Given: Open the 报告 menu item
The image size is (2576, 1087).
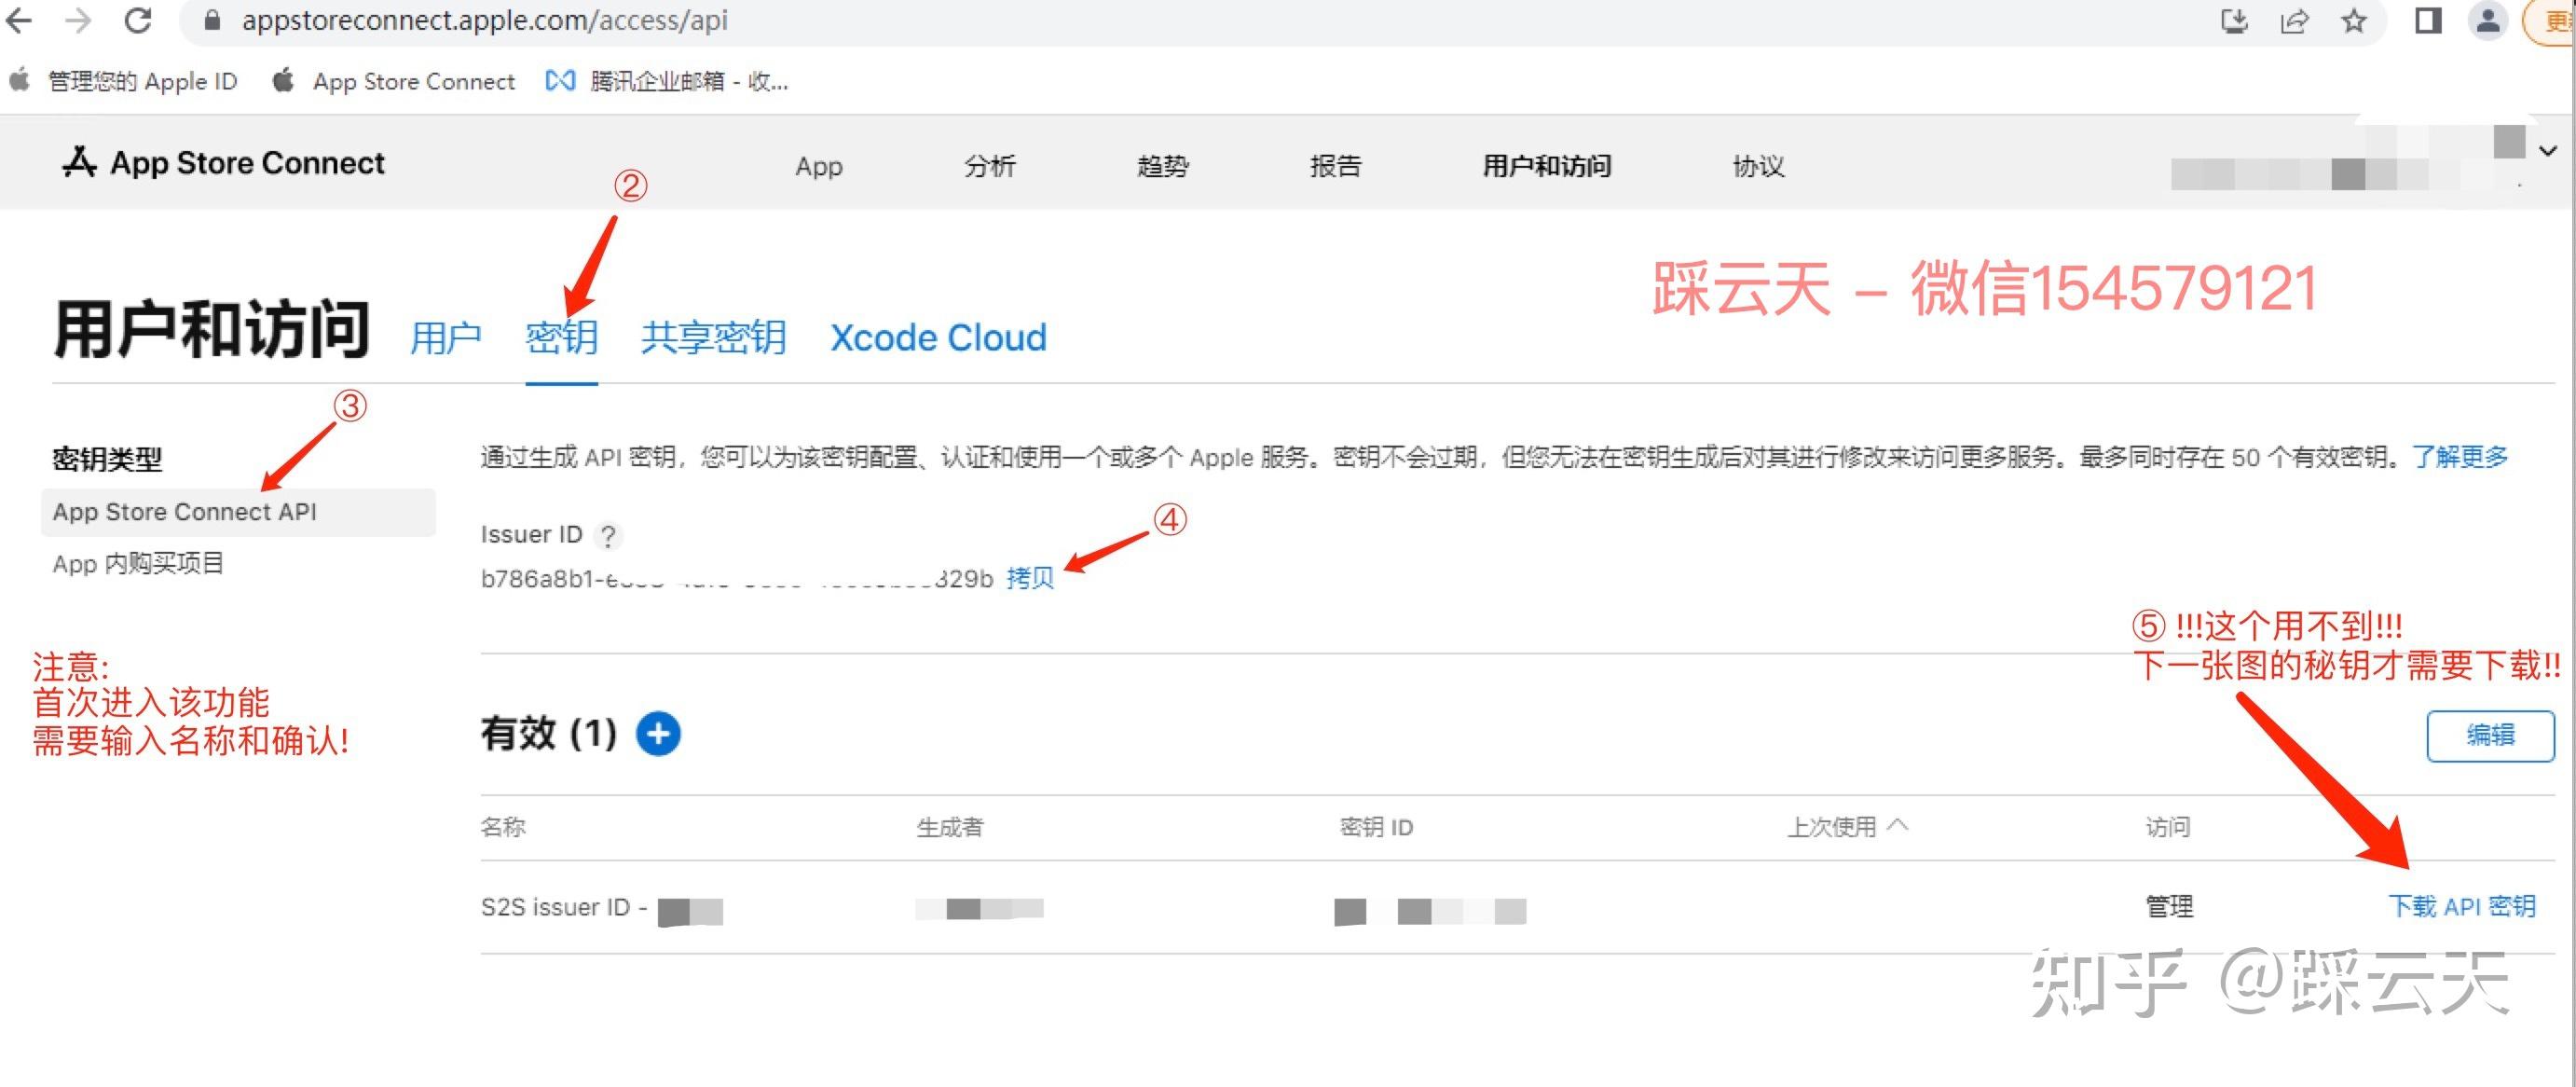Looking at the screenshot, I should pos(1338,166).
